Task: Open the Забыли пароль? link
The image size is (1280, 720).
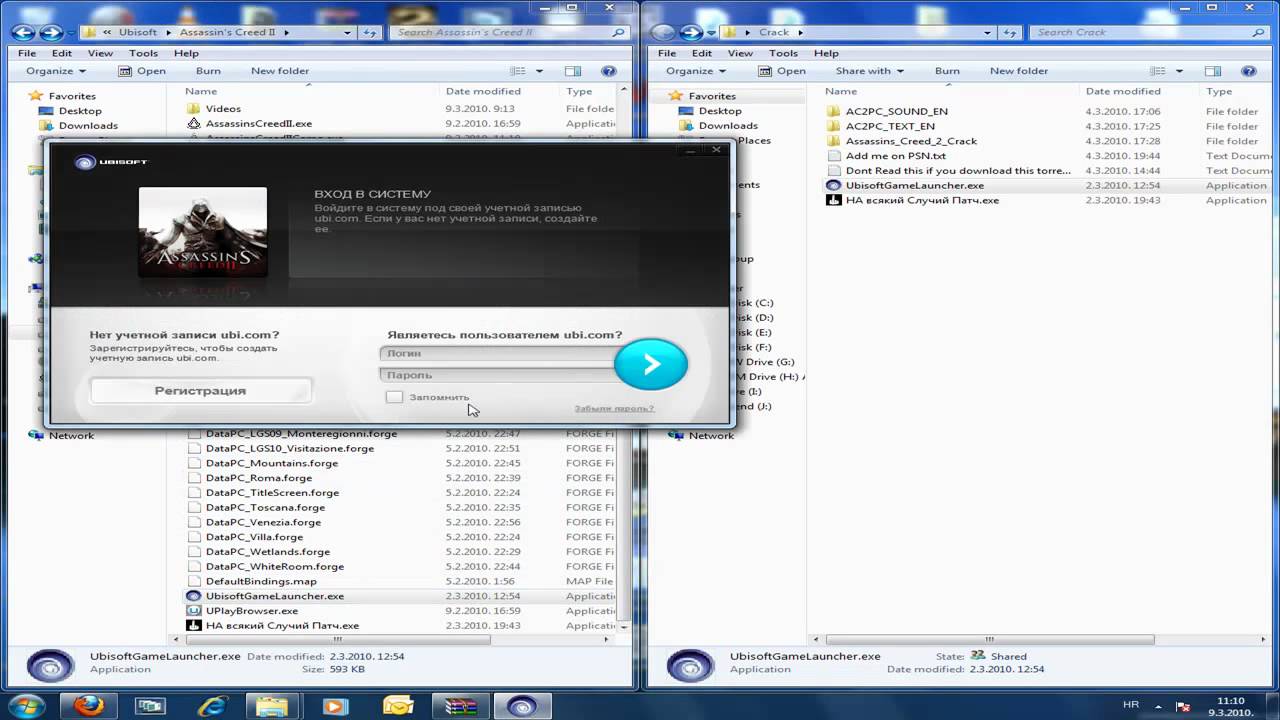Action: click(x=614, y=408)
